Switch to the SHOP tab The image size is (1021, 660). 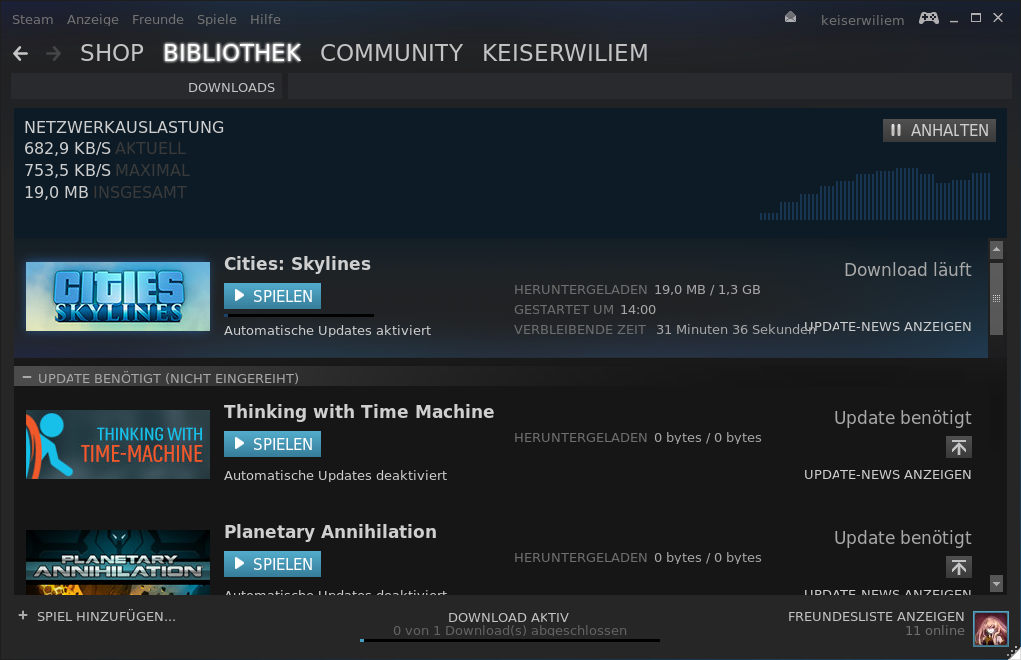(112, 53)
